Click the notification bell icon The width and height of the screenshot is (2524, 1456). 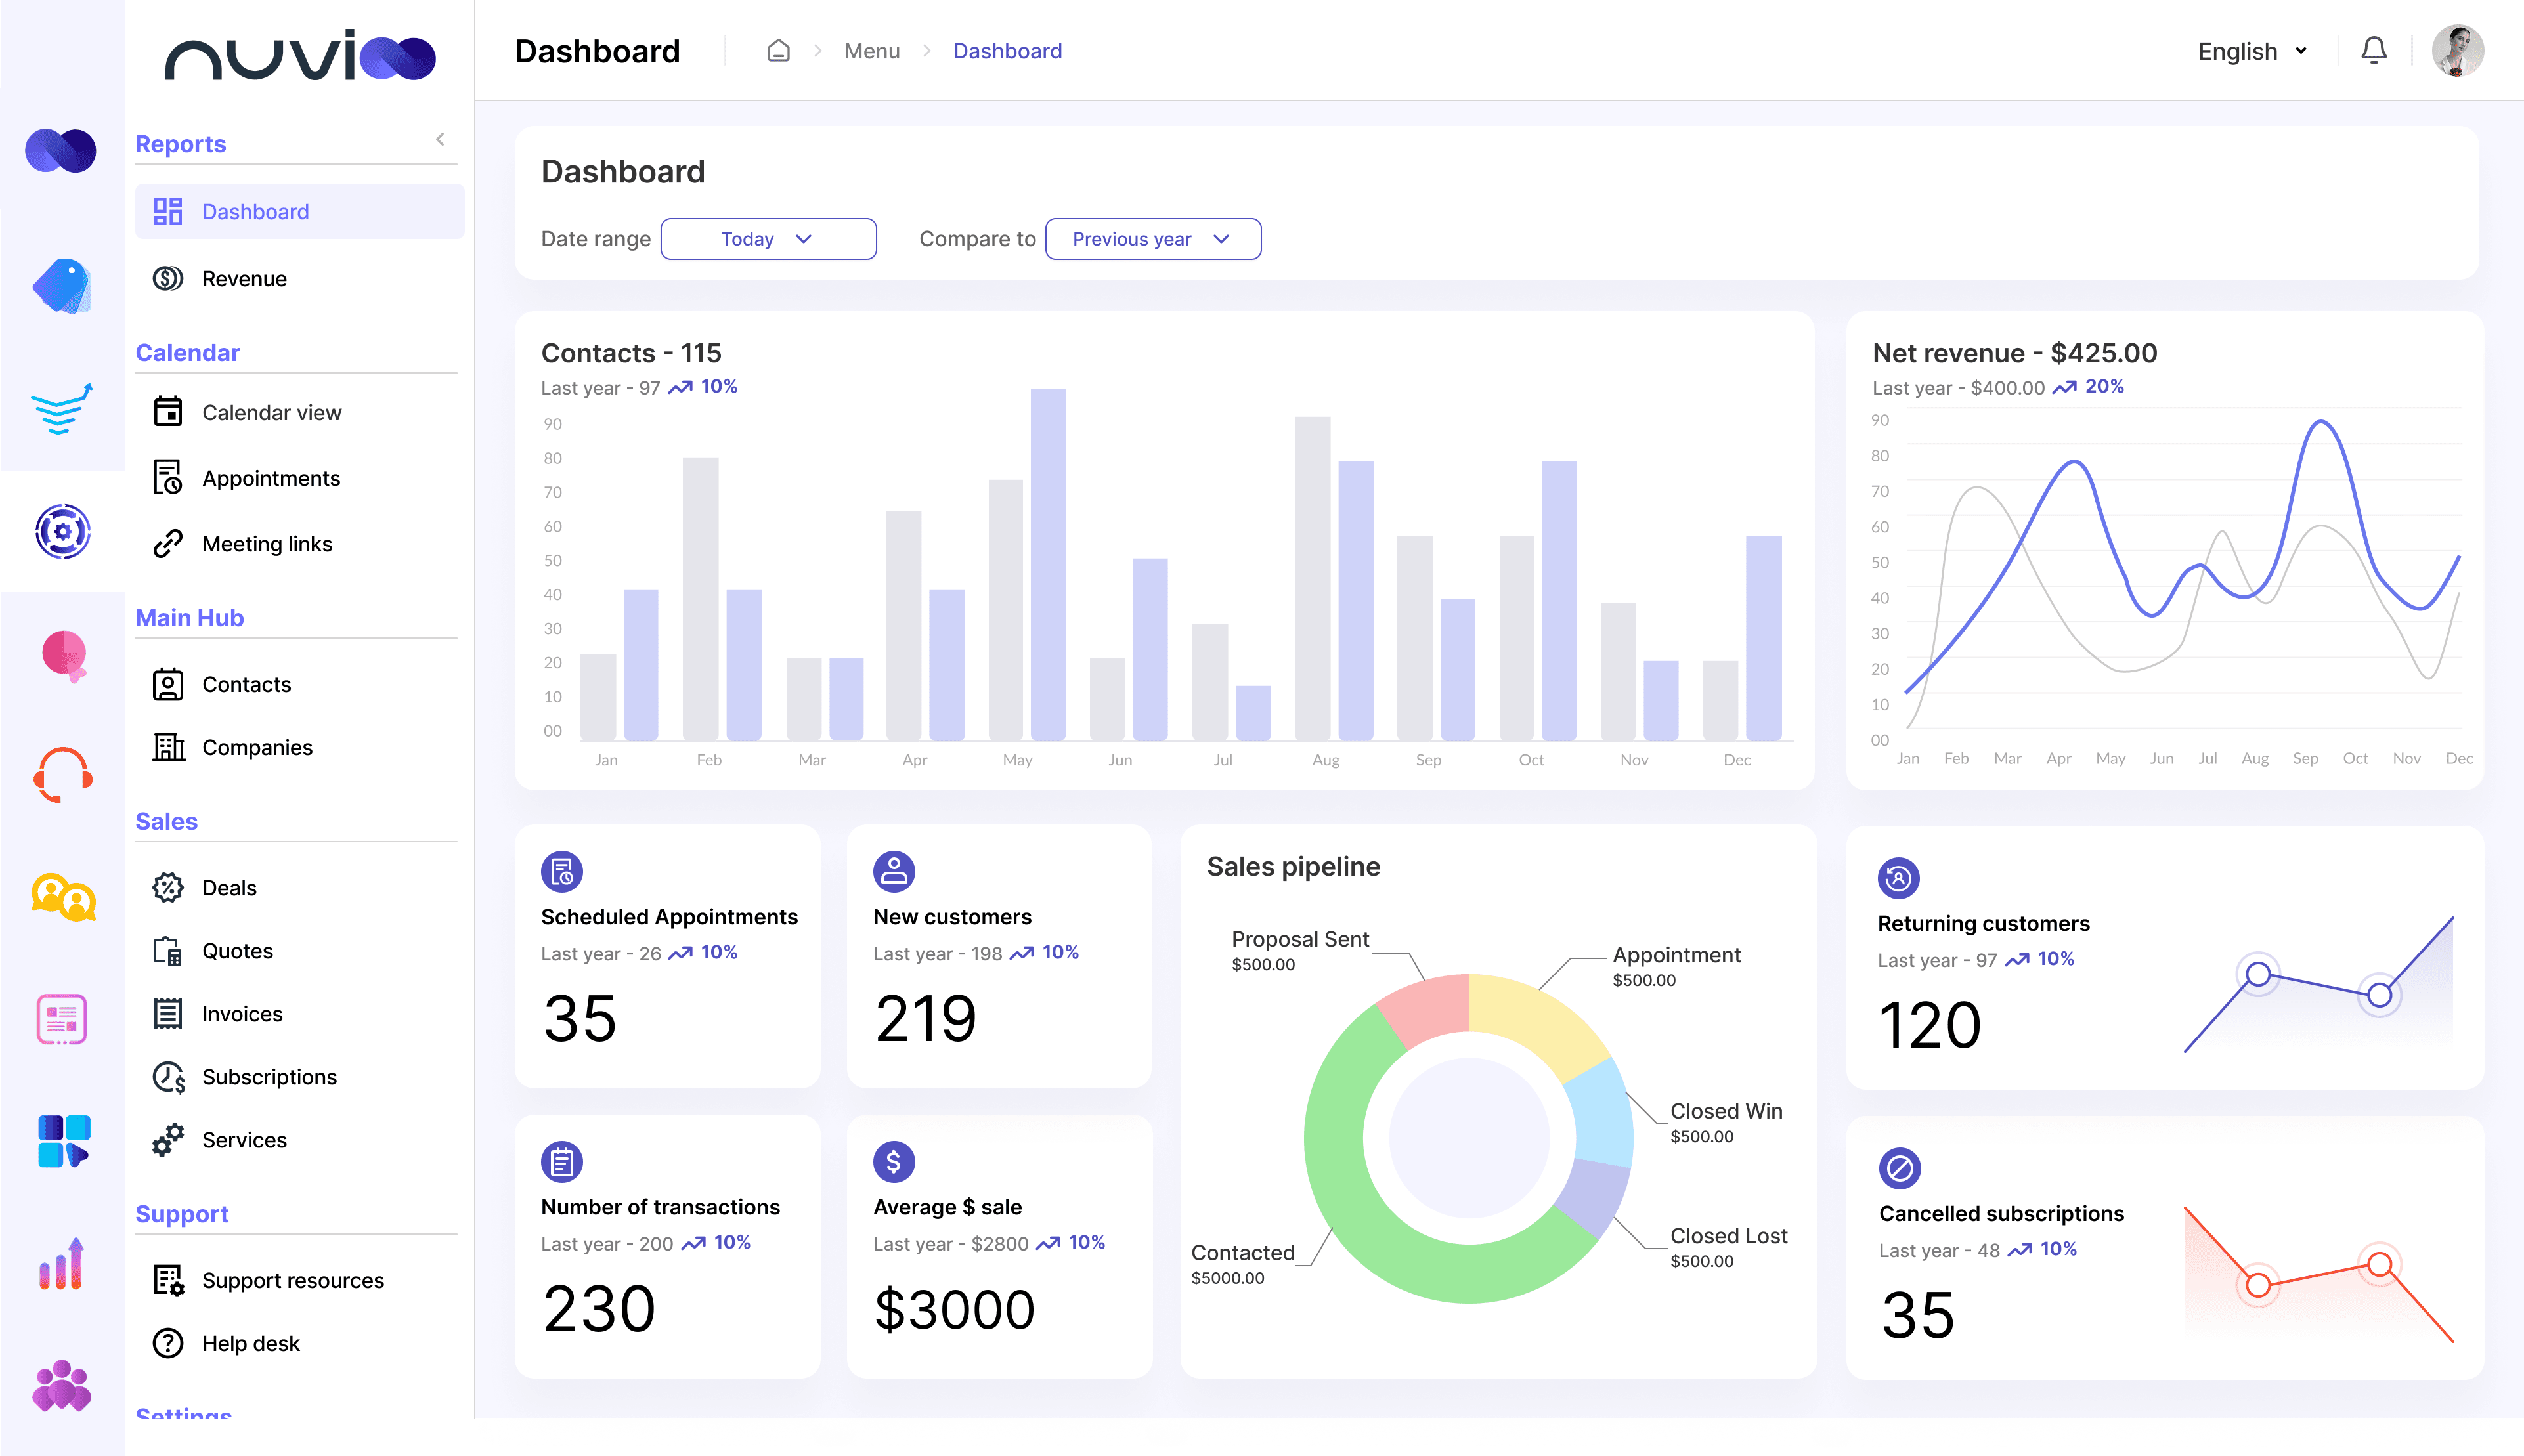pos(2373,51)
